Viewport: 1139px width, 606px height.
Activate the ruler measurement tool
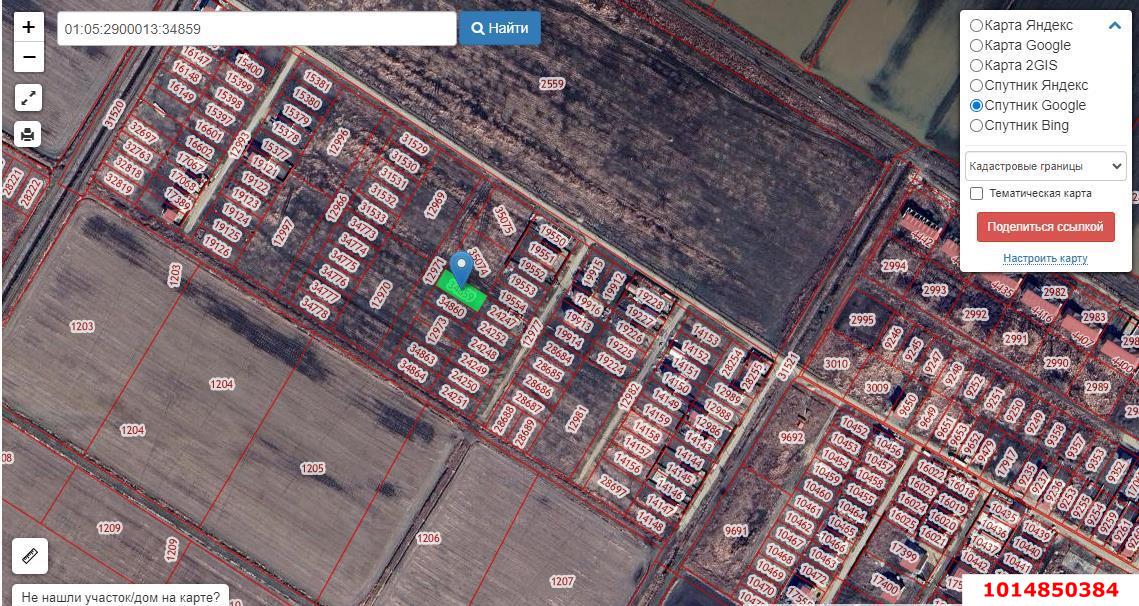[29, 555]
